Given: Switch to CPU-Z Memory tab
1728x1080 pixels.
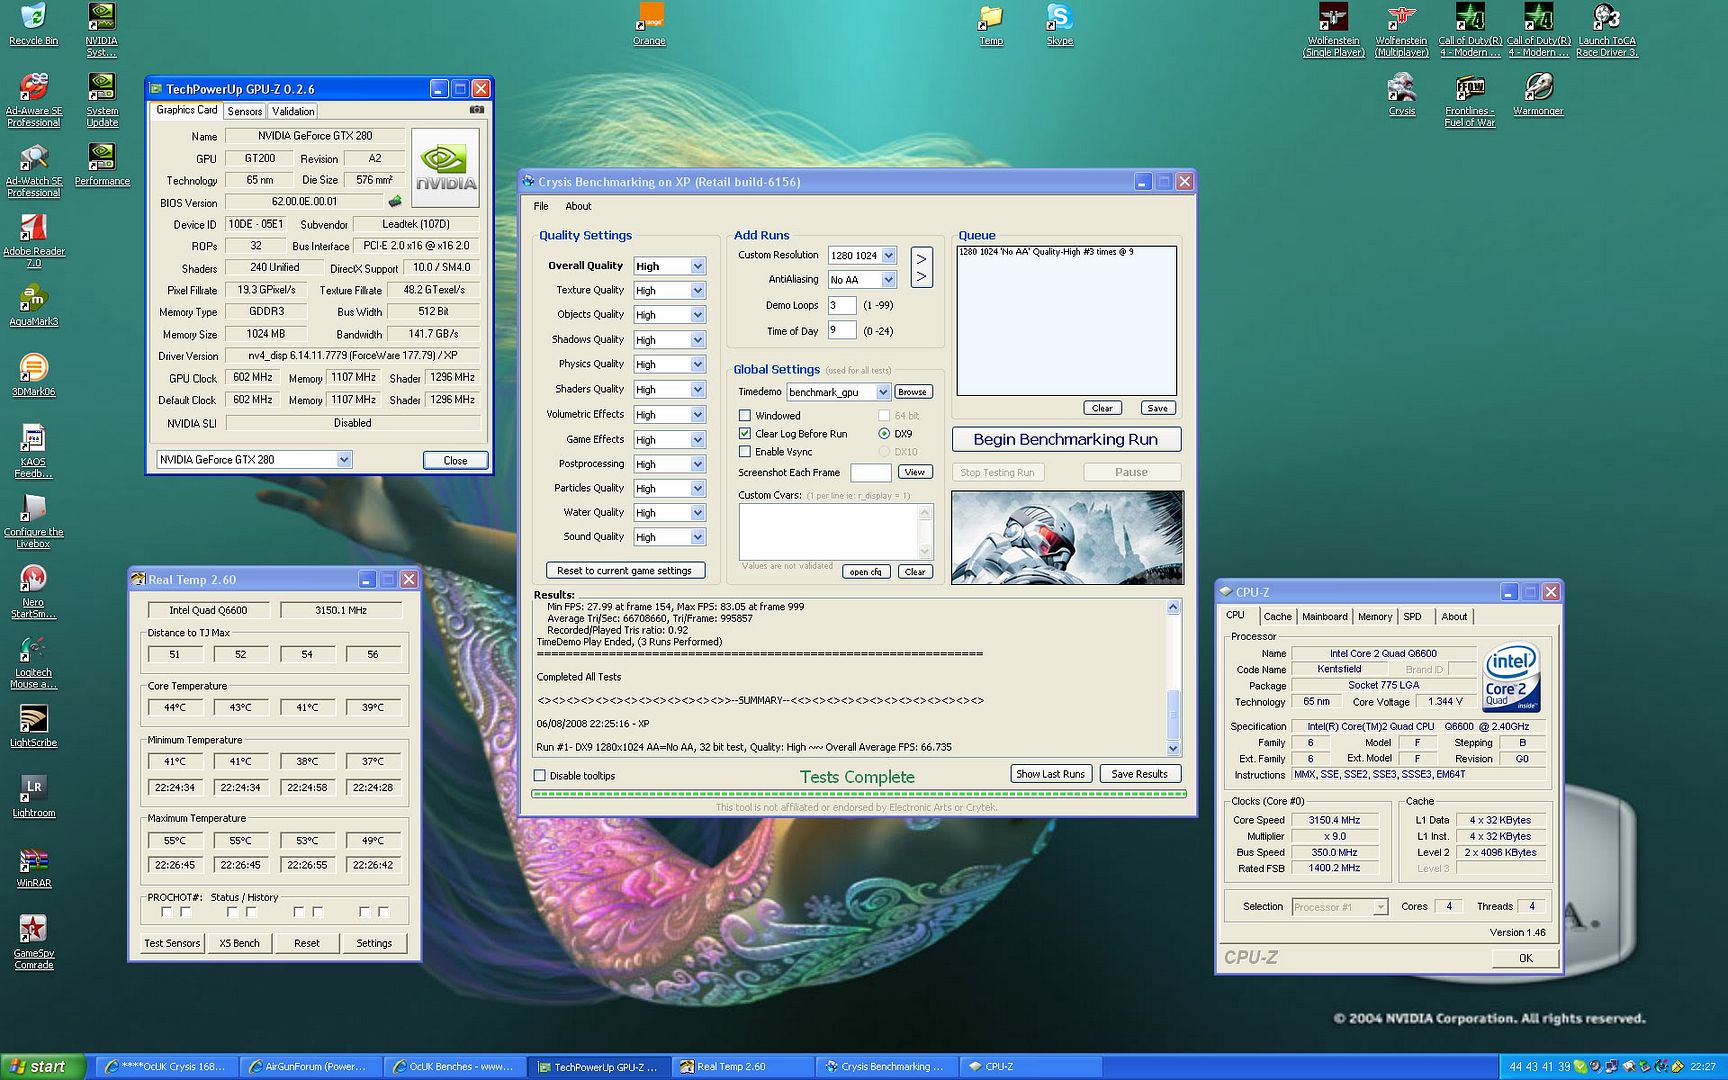Looking at the screenshot, I should point(1374,616).
